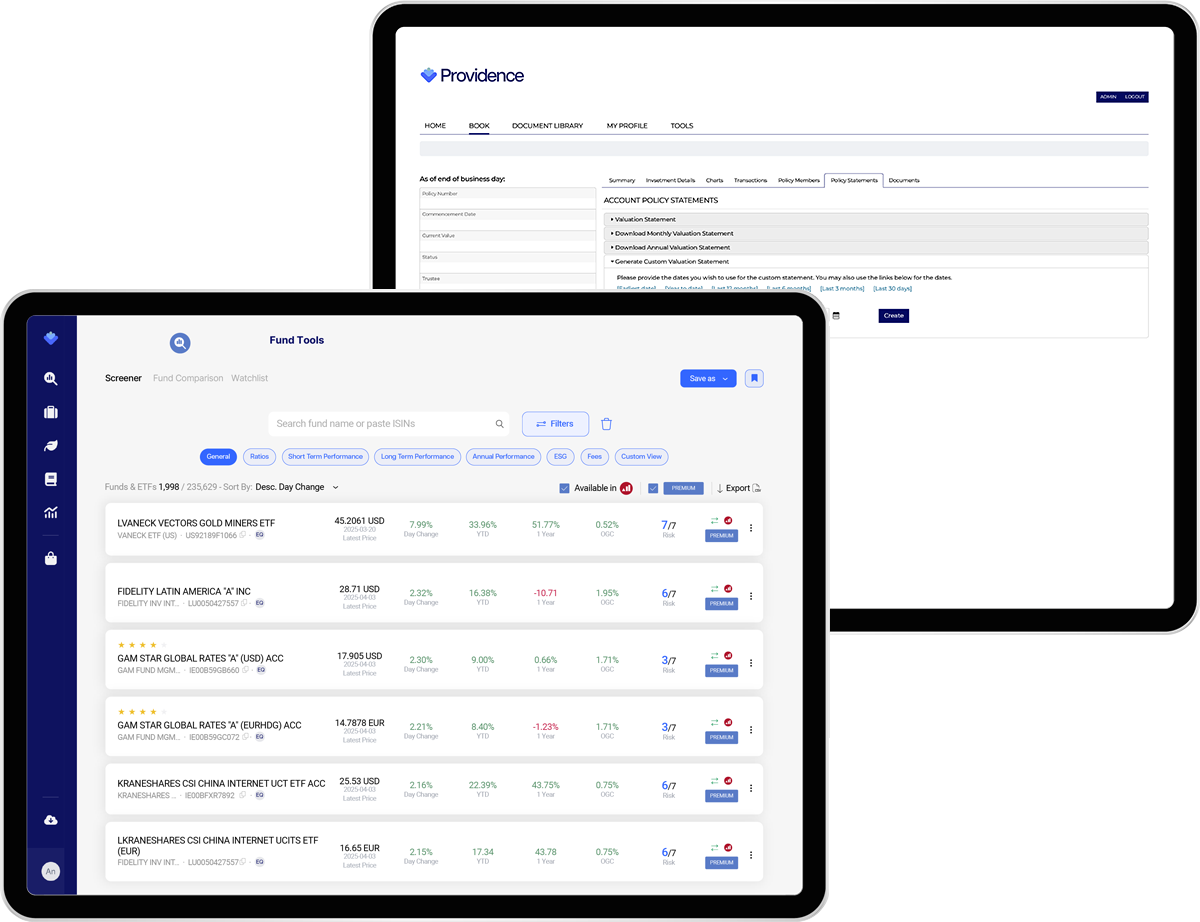Switch to Fund Comparison tab
This screenshot has width=1200, height=922.
187,378
